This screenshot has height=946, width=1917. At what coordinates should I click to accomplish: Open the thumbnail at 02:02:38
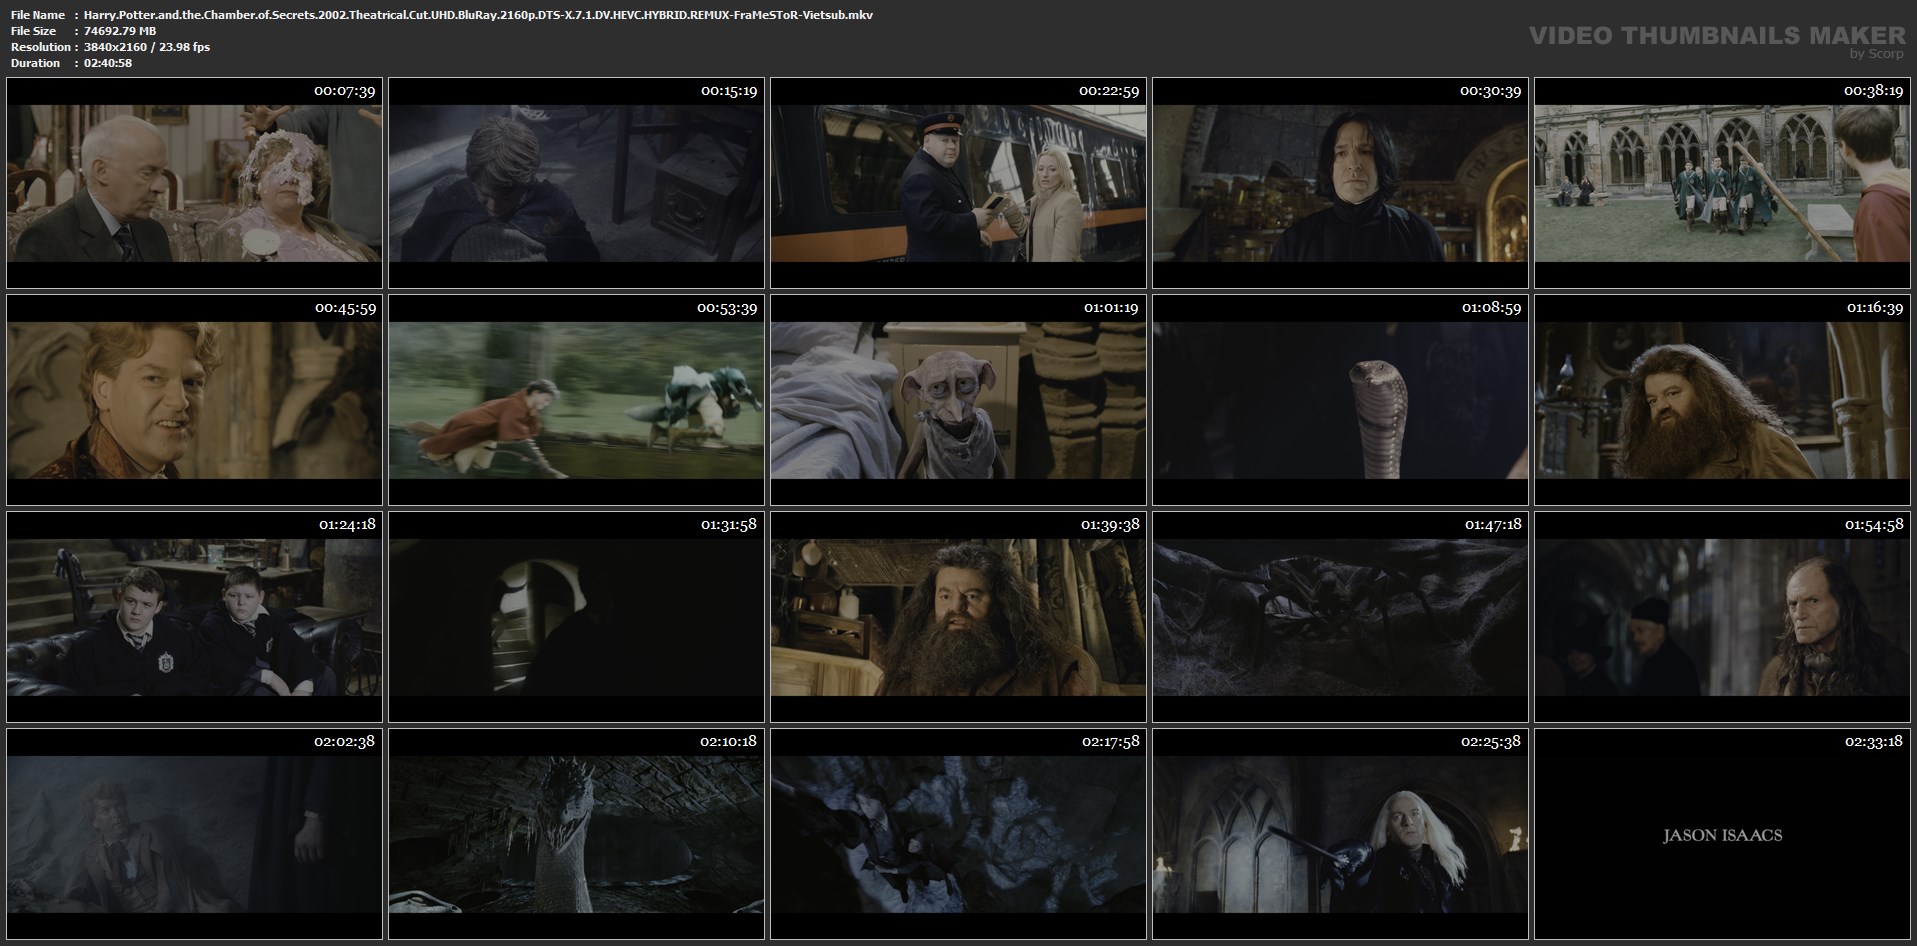(194, 834)
